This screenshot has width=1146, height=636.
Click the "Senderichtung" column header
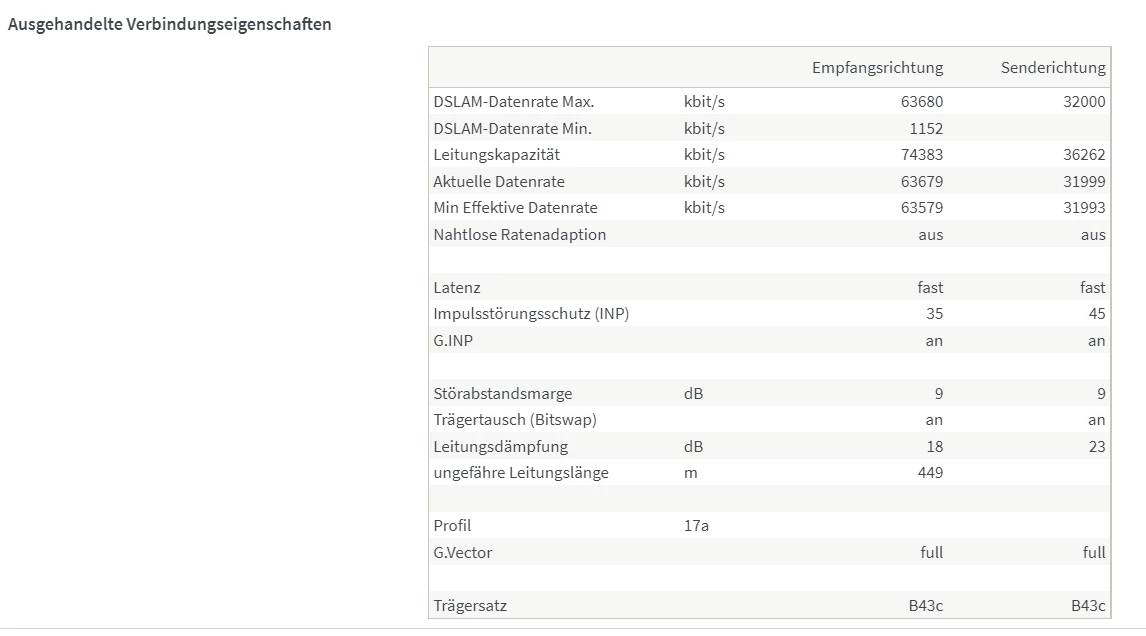point(1053,68)
